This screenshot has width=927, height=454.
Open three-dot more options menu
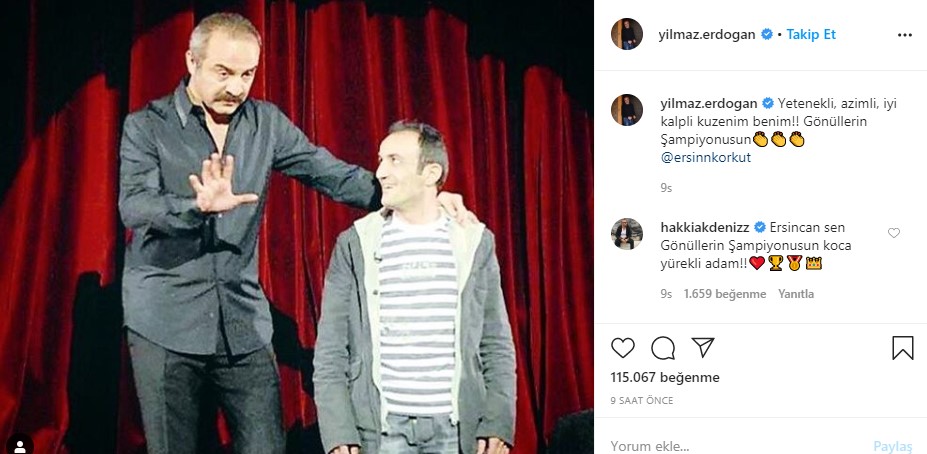(905, 35)
